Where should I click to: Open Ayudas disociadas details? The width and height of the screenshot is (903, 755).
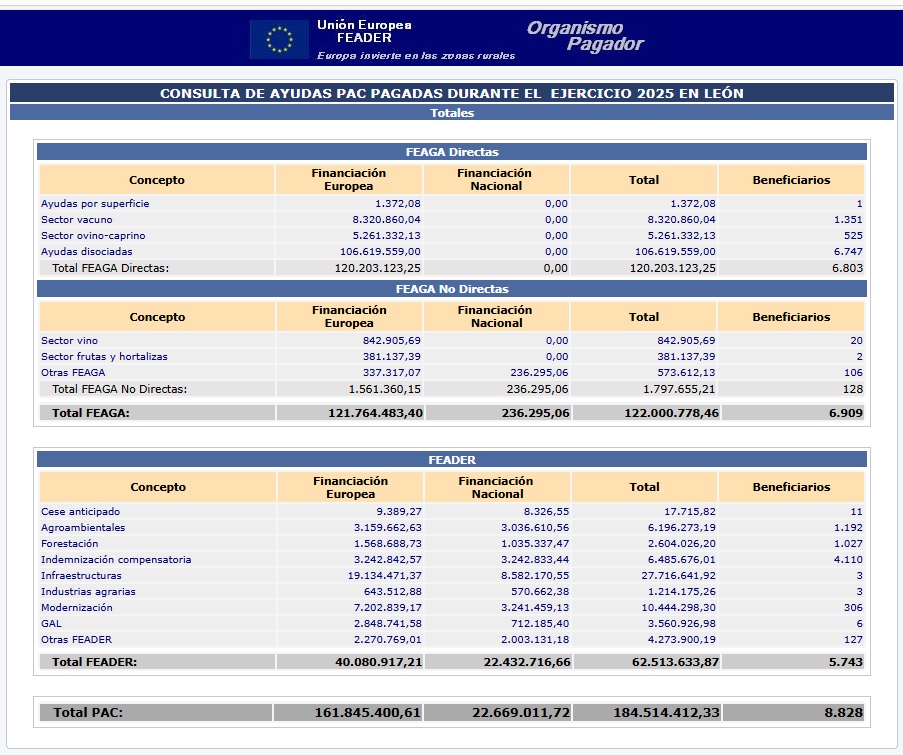(x=87, y=252)
